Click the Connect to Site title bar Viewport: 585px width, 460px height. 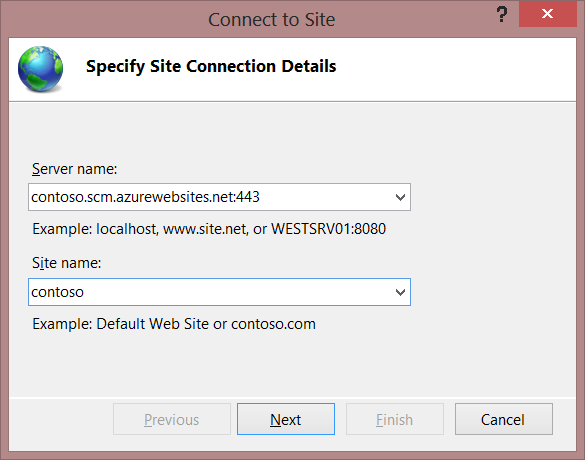(272, 19)
